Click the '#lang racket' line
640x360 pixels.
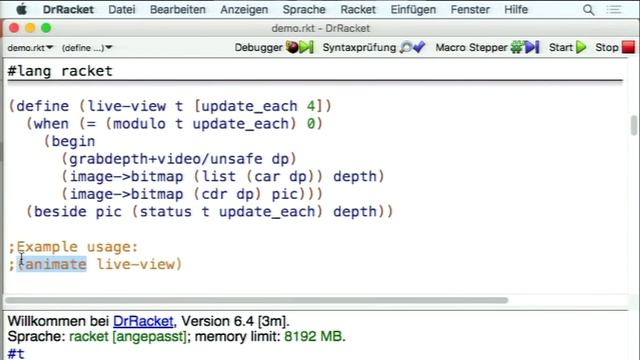(x=60, y=71)
